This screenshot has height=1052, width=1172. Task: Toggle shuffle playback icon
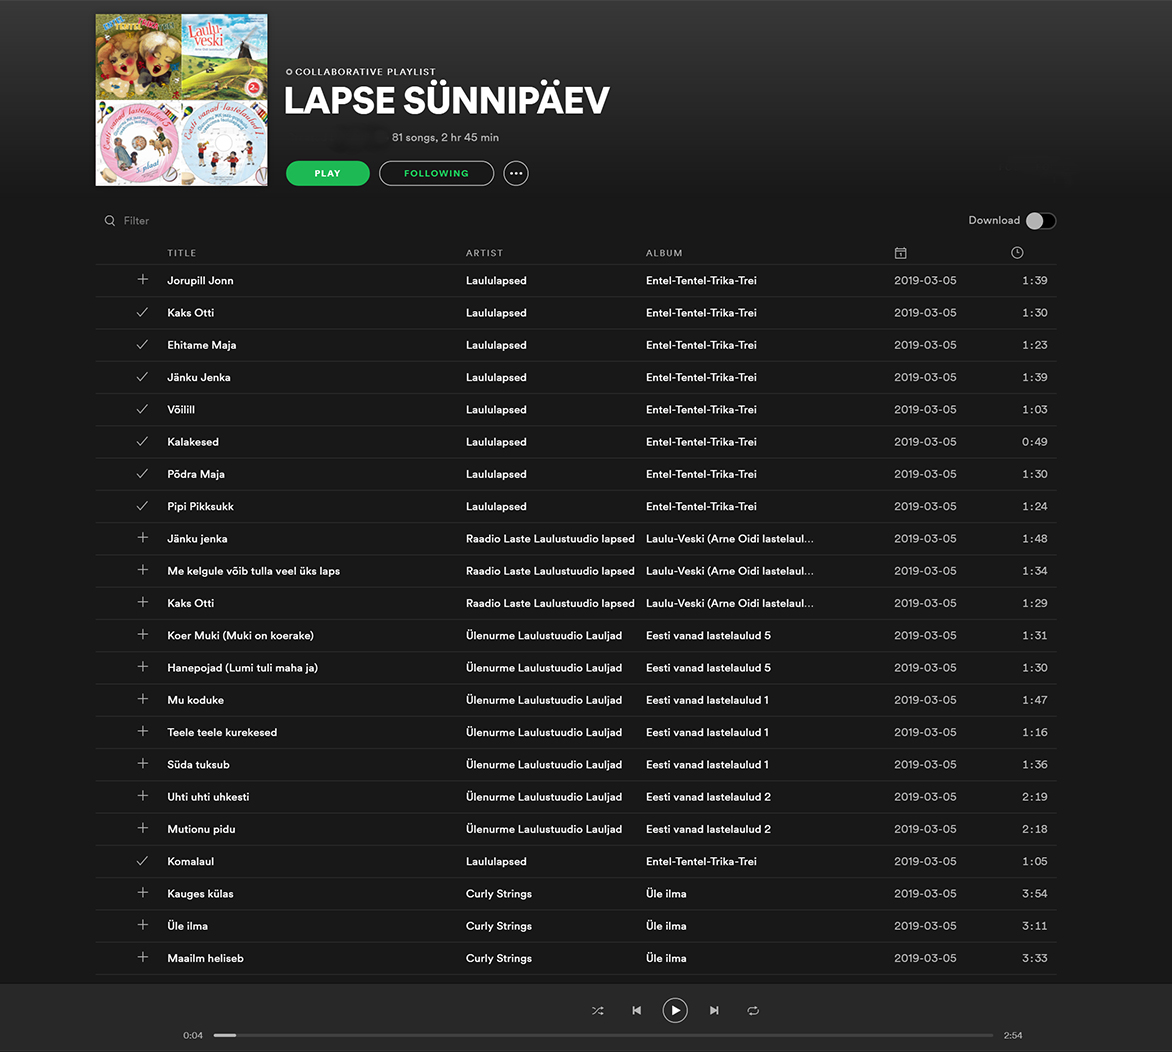(597, 1010)
